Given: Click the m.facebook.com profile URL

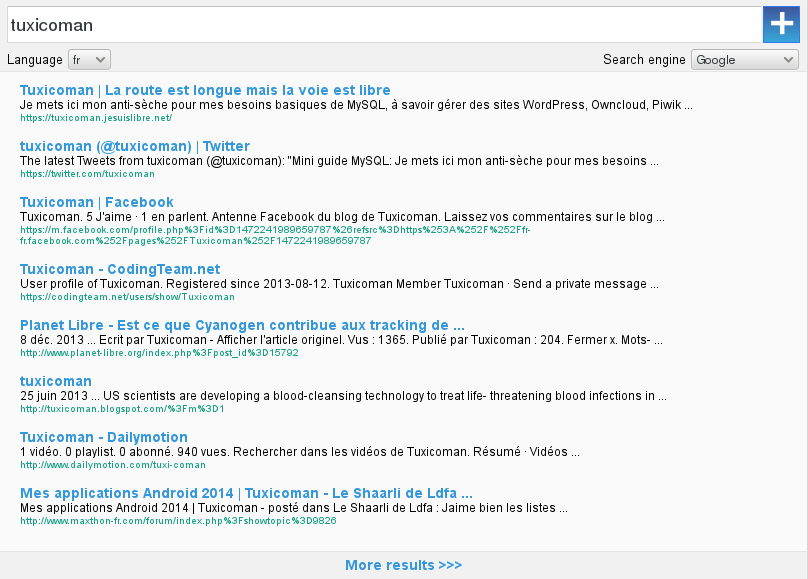Looking at the screenshot, I should coord(275,235).
